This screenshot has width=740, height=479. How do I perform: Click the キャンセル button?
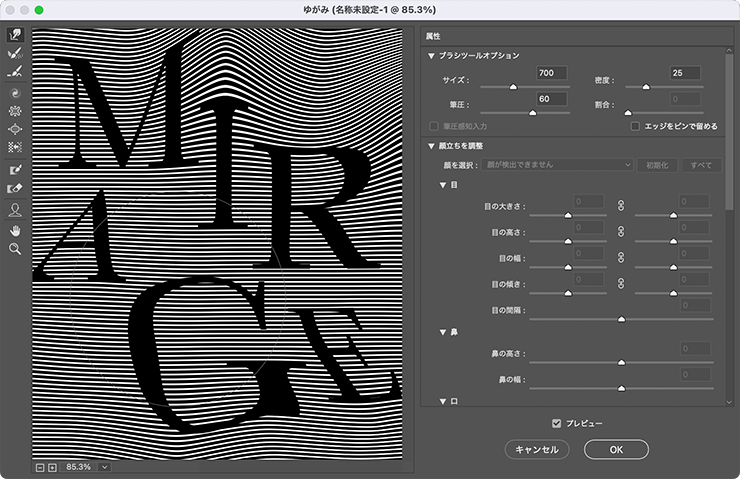point(536,450)
